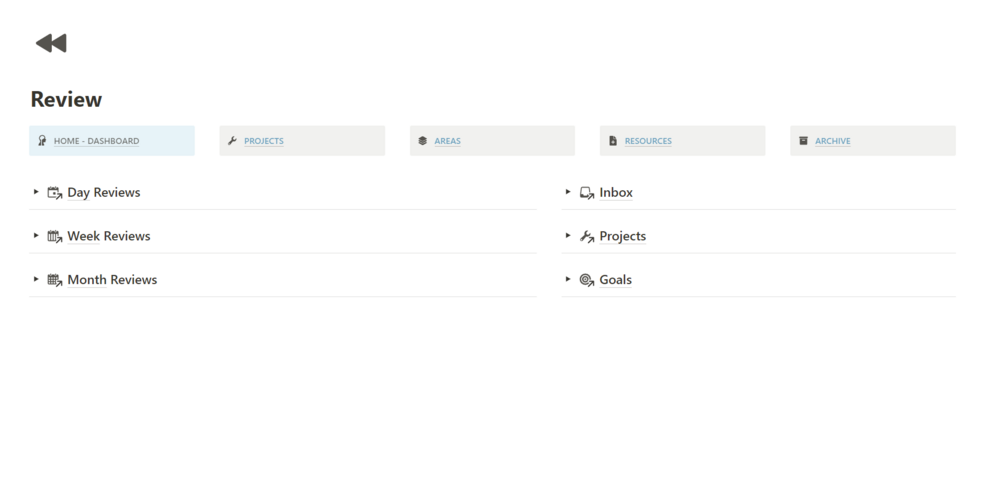Click the Archive box icon in navigation

coord(803,141)
